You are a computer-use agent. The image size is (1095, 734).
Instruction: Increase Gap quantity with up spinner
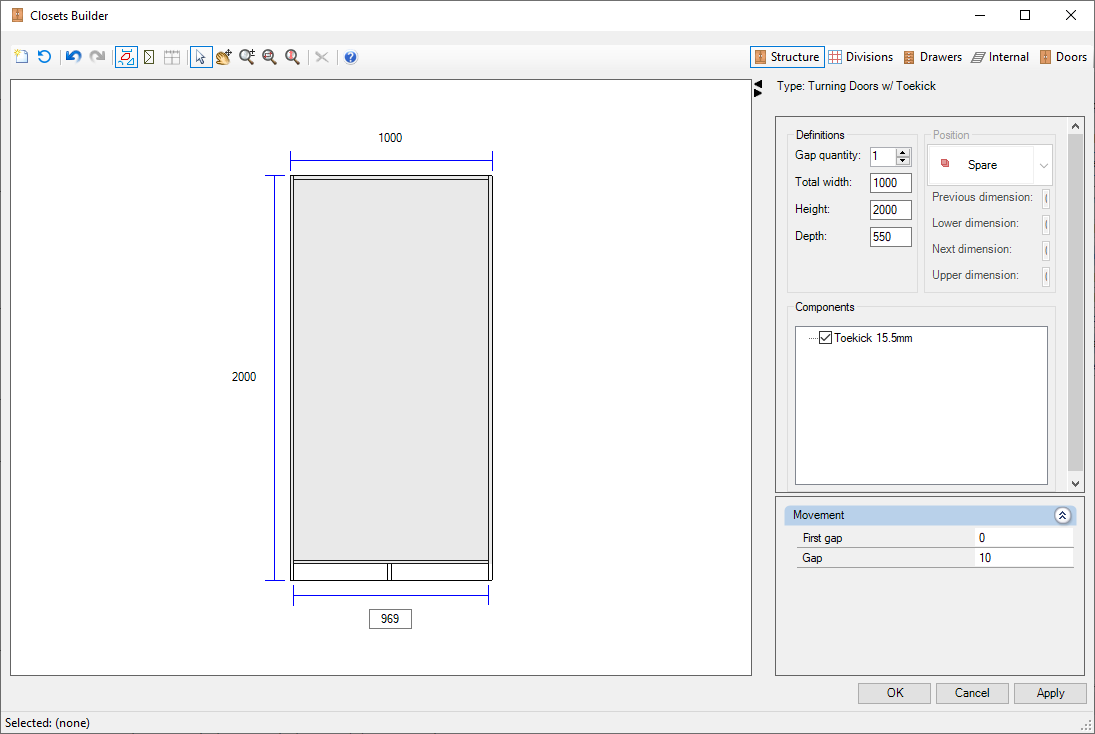point(903,152)
